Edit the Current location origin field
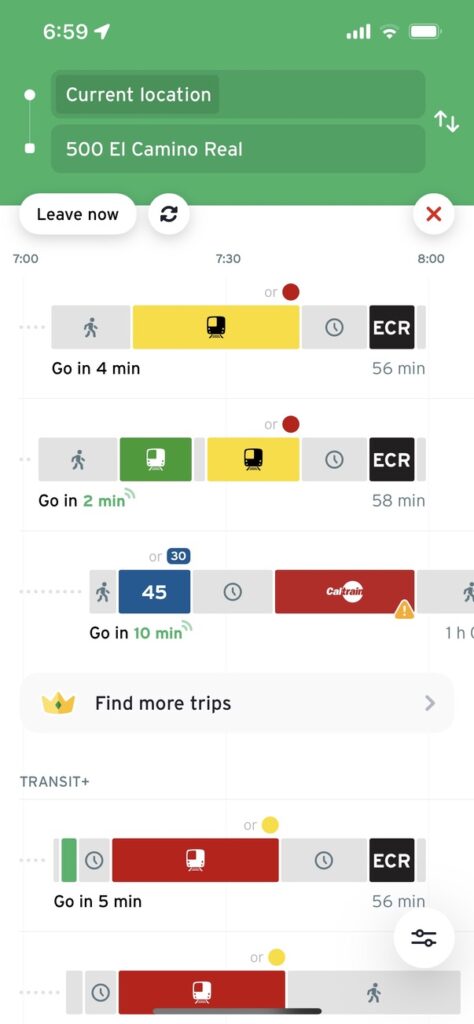The image size is (474, 1024). pyautogui.click(x=238, y=94)
